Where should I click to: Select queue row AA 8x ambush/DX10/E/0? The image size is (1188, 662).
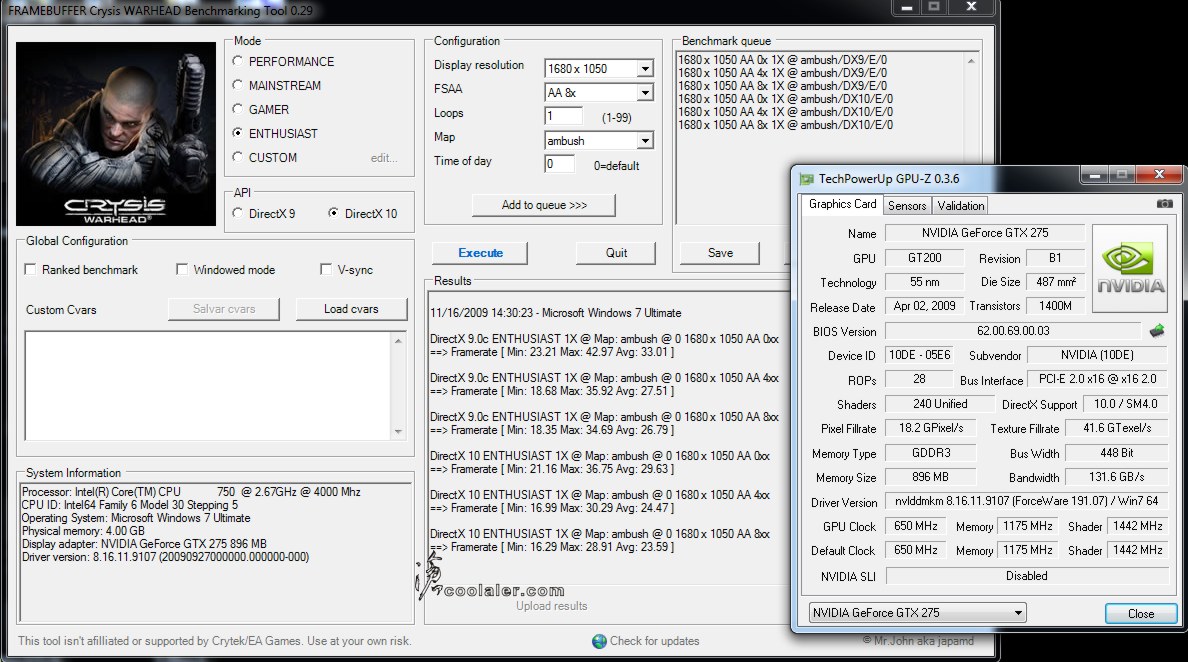click(x=786, y=124)
